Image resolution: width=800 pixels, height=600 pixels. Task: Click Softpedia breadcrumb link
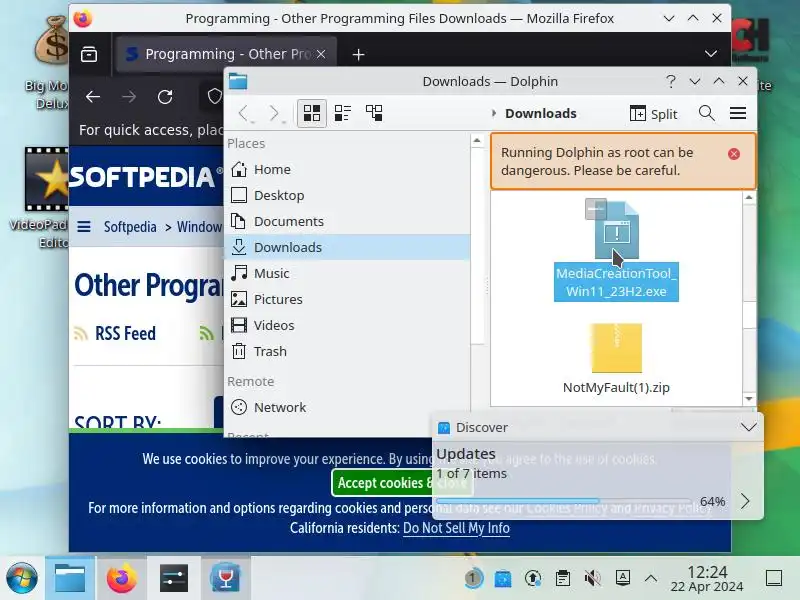pyautogui.click(x=130, y=226)
